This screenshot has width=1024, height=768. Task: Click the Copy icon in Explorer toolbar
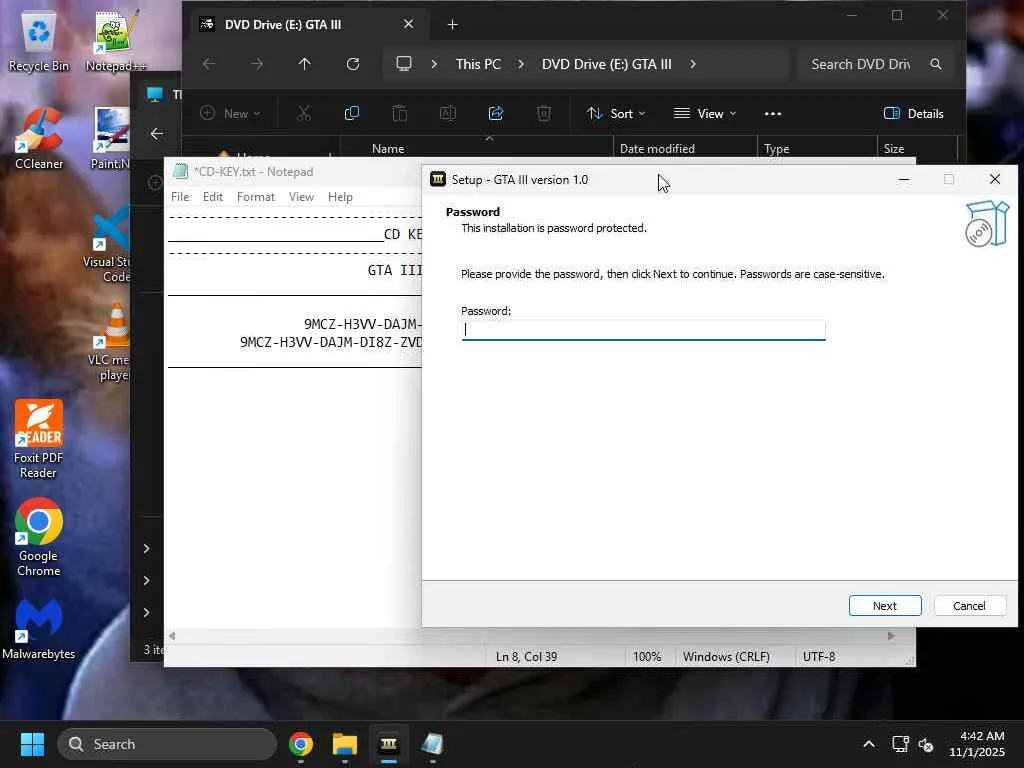pyautogui.click(x=352, y=113)
